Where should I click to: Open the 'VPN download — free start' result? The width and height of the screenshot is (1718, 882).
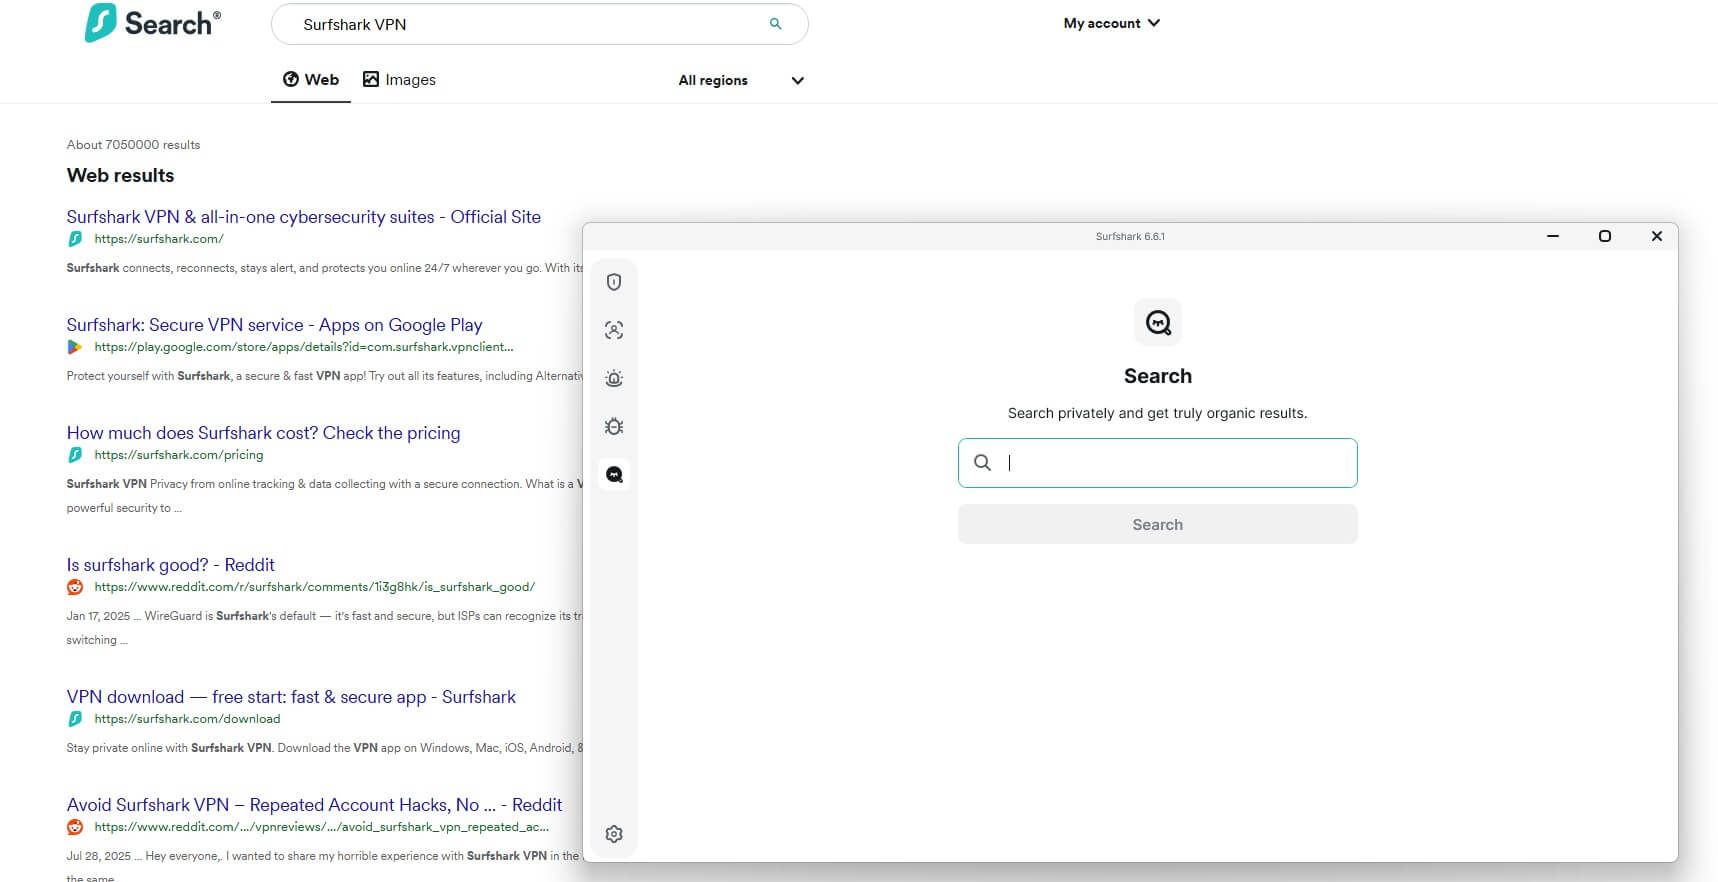pyautogui.click(x=291, y=697)
